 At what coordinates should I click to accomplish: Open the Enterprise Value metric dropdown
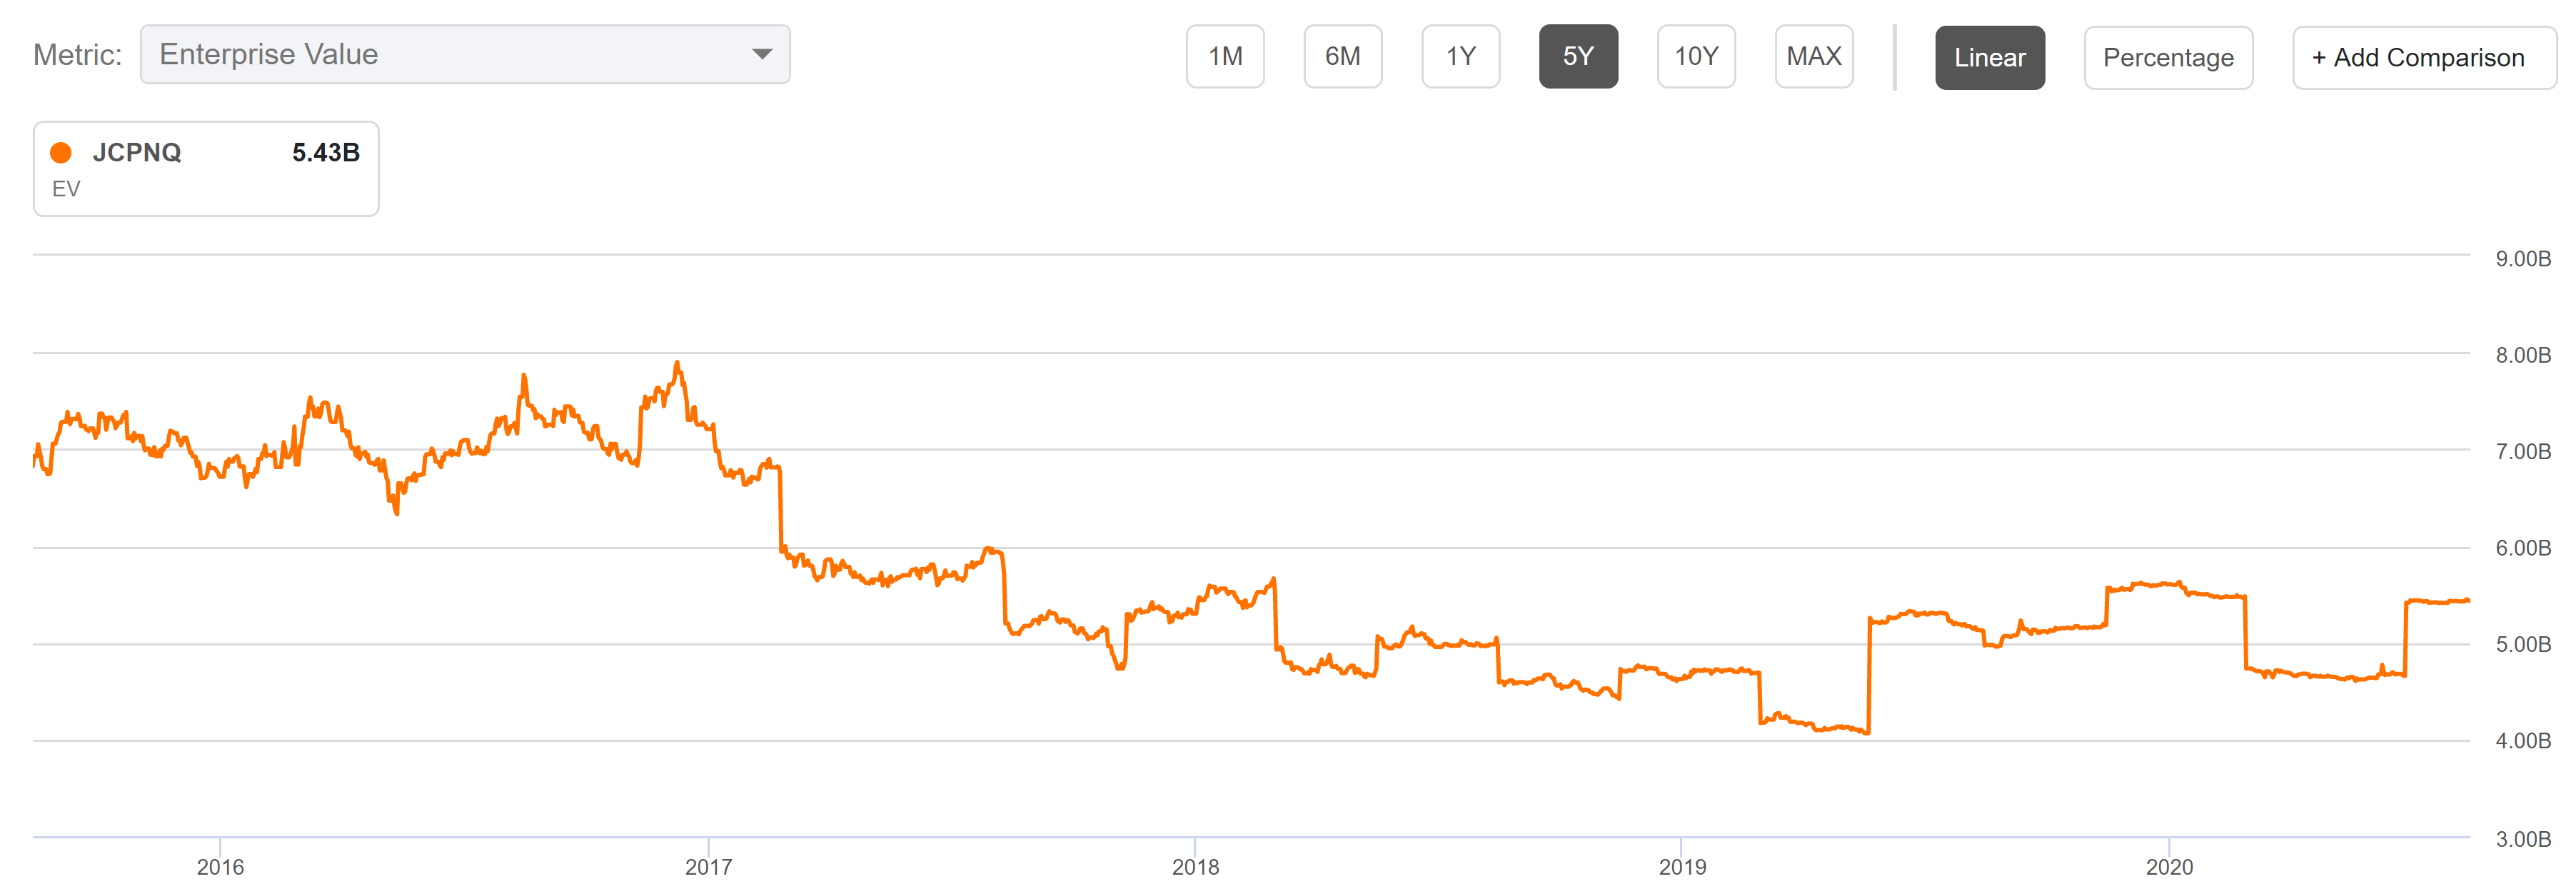tap(465, 54)
